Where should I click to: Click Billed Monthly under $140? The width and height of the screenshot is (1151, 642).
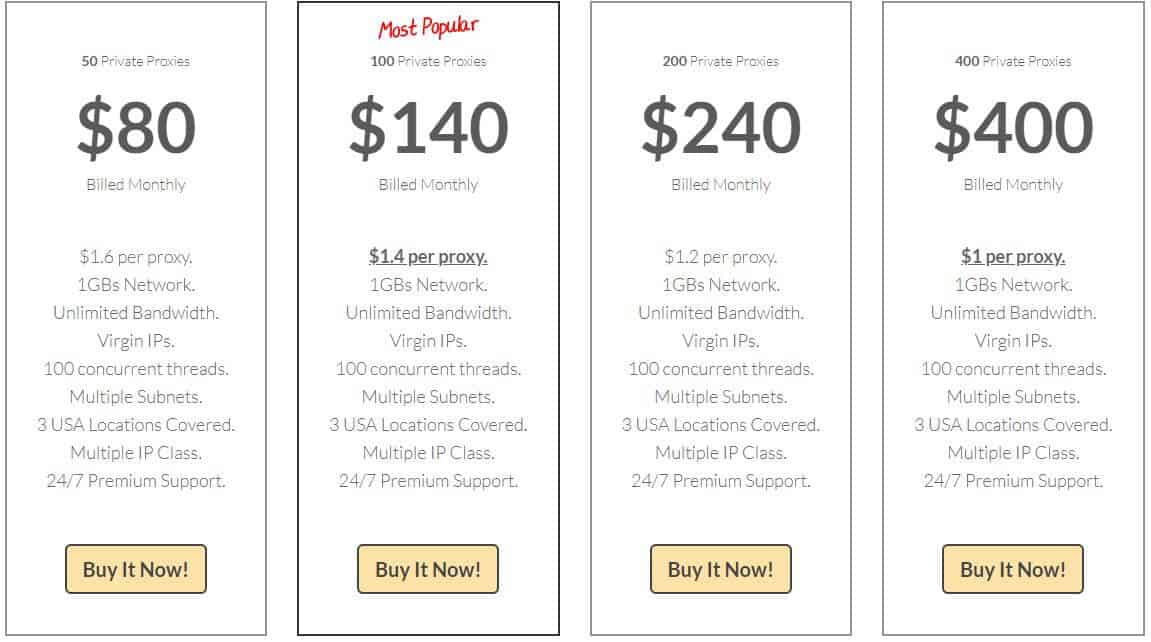428,185
